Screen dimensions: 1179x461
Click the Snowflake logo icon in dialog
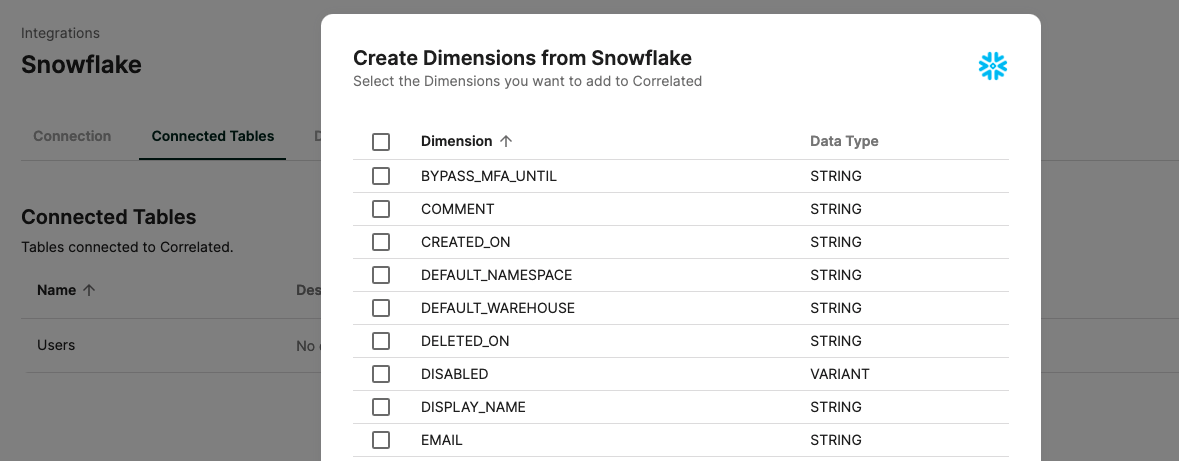(993, 66)
